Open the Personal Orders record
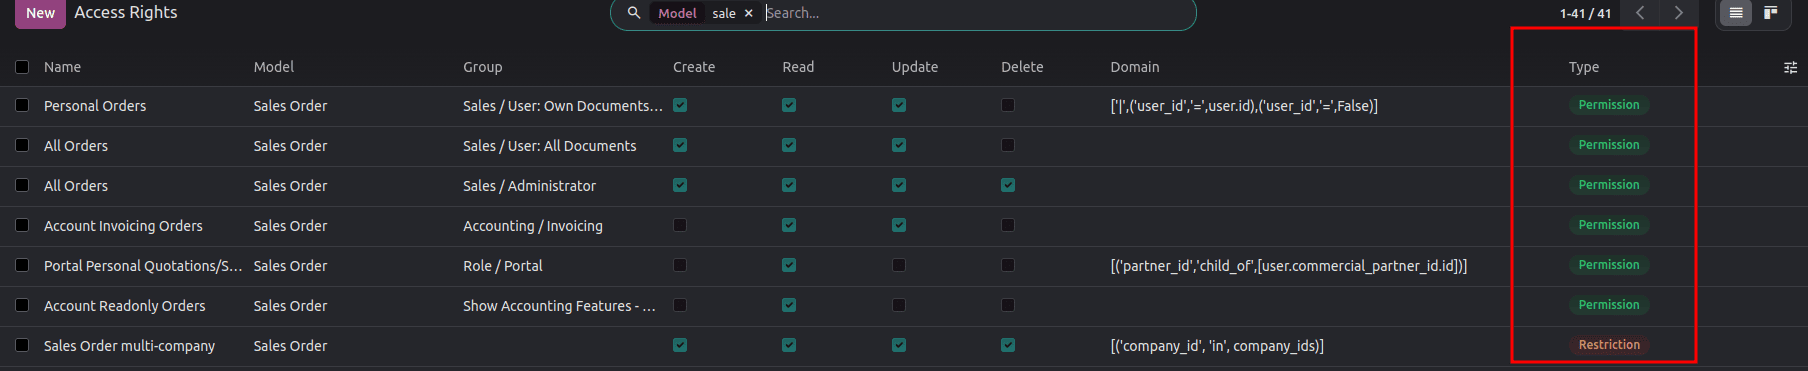Viewport: 1808px width, 371px height. pyautogui.click(x=95, y=106)
